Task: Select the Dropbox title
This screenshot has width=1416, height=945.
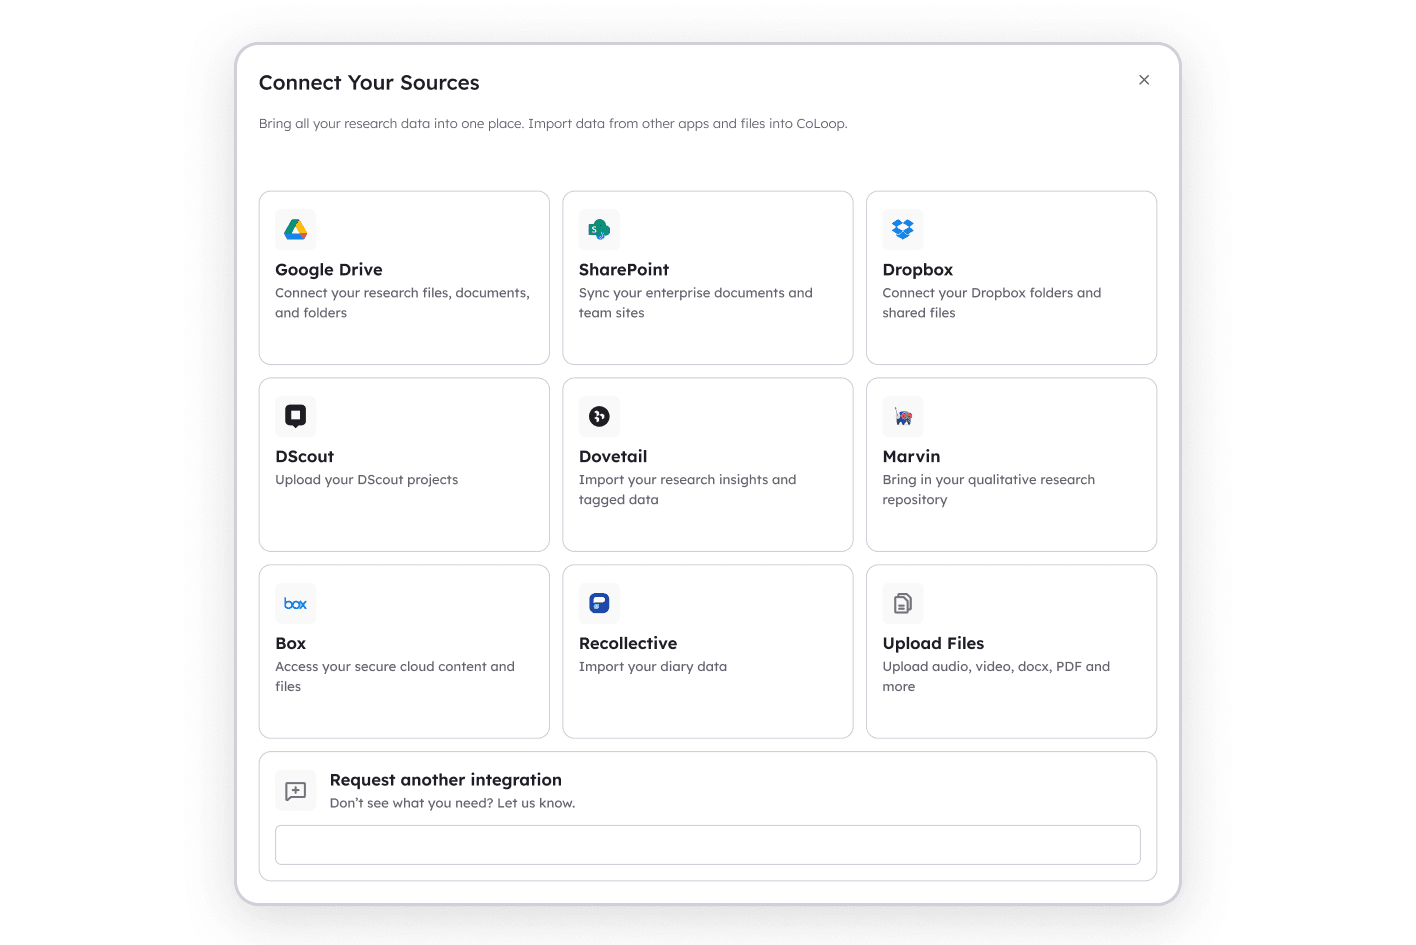Action: tap(918, 270)
